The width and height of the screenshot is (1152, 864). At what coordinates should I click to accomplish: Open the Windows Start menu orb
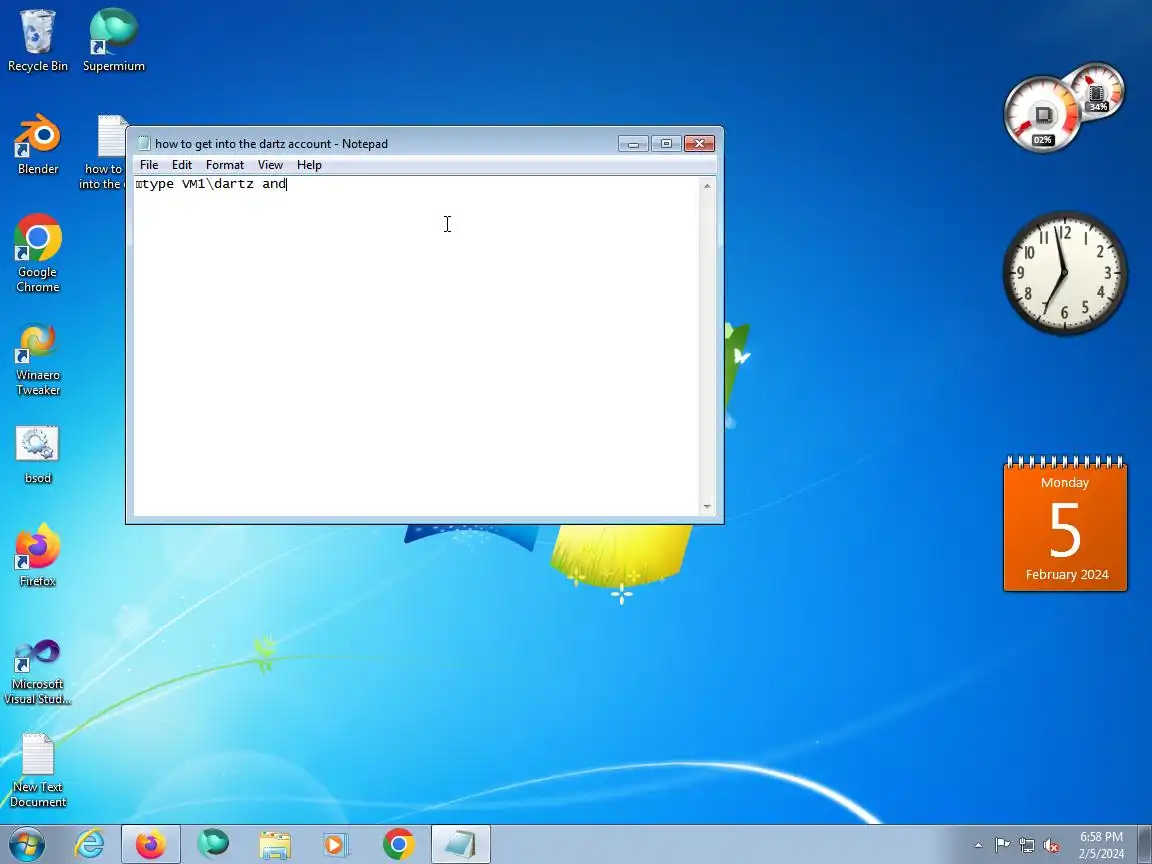click(26, 844)
